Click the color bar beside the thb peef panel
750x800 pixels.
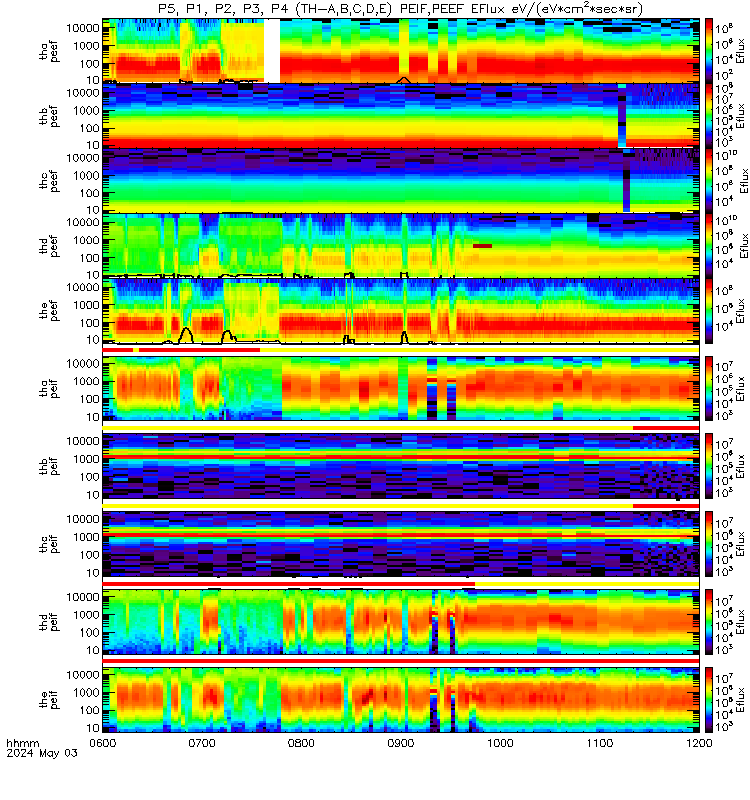point(709,116)
